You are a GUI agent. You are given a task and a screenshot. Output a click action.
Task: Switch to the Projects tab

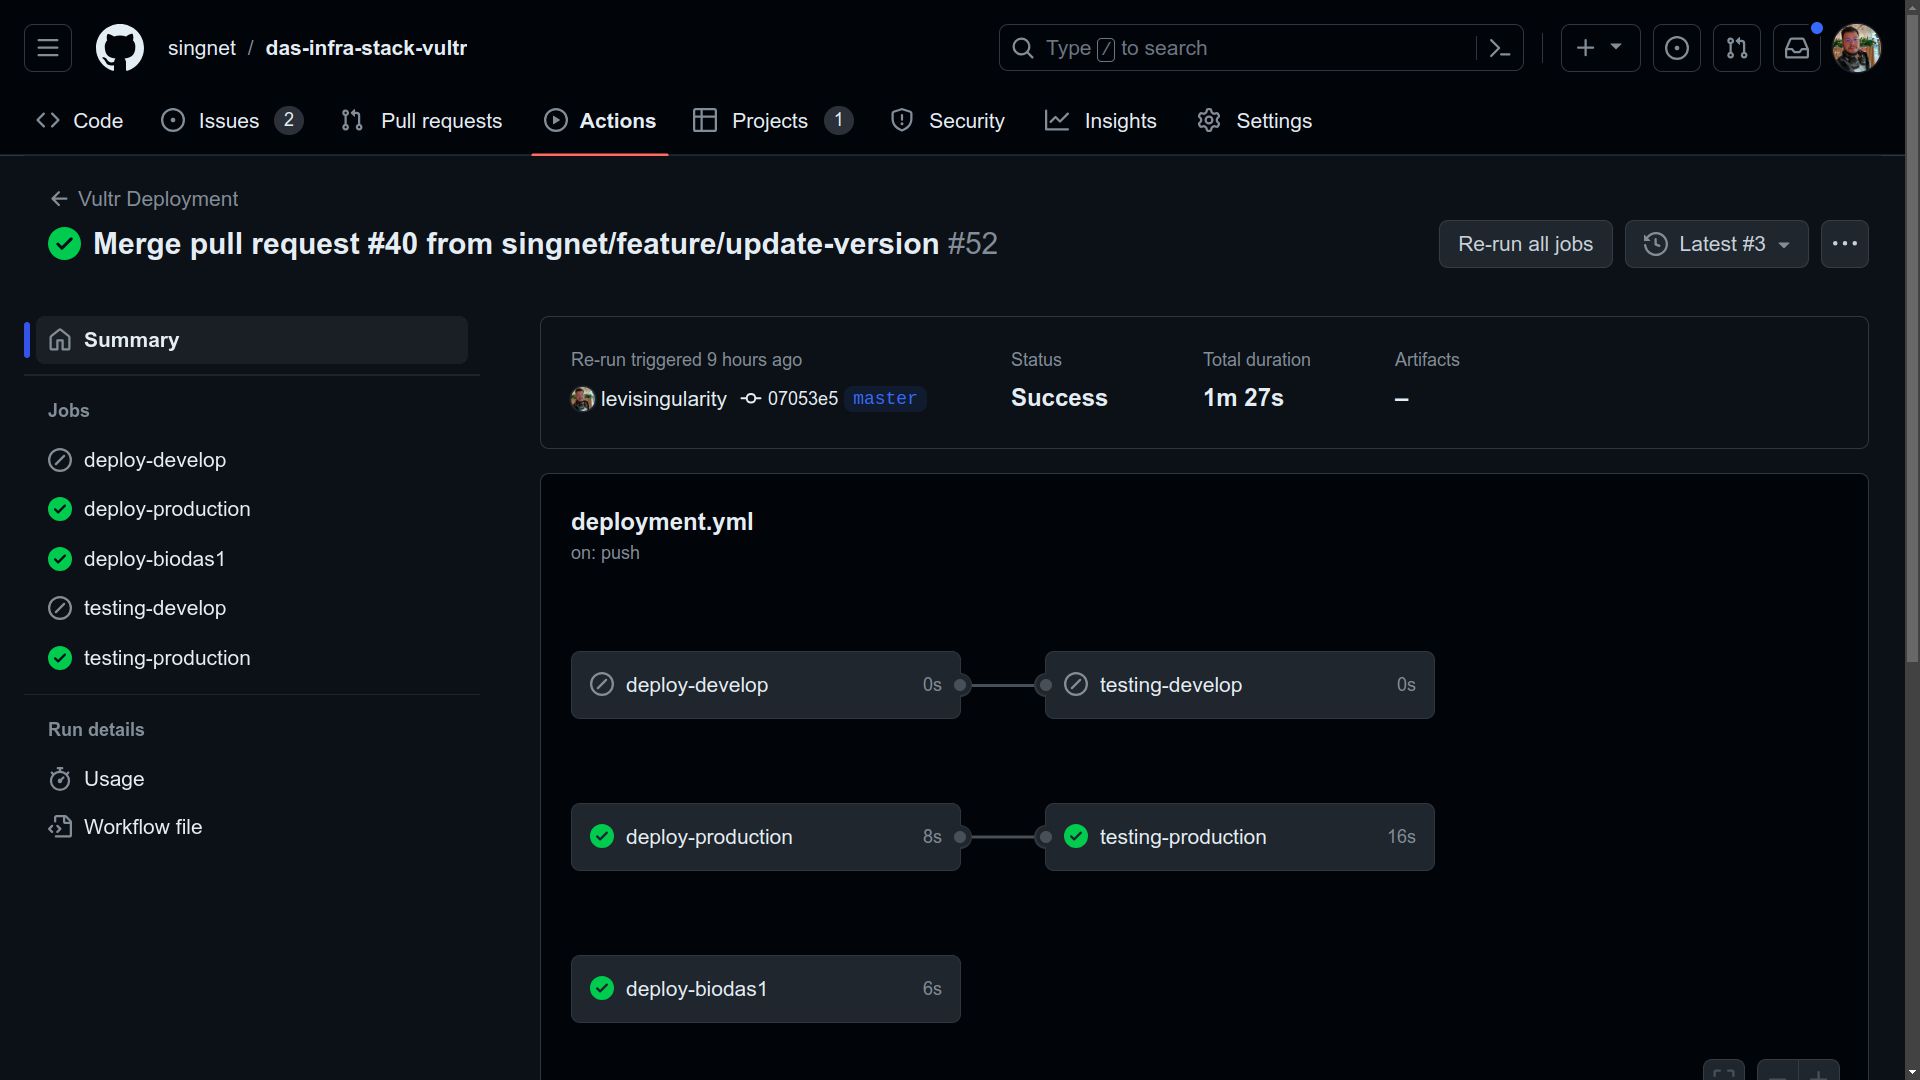tap(773, 121)
